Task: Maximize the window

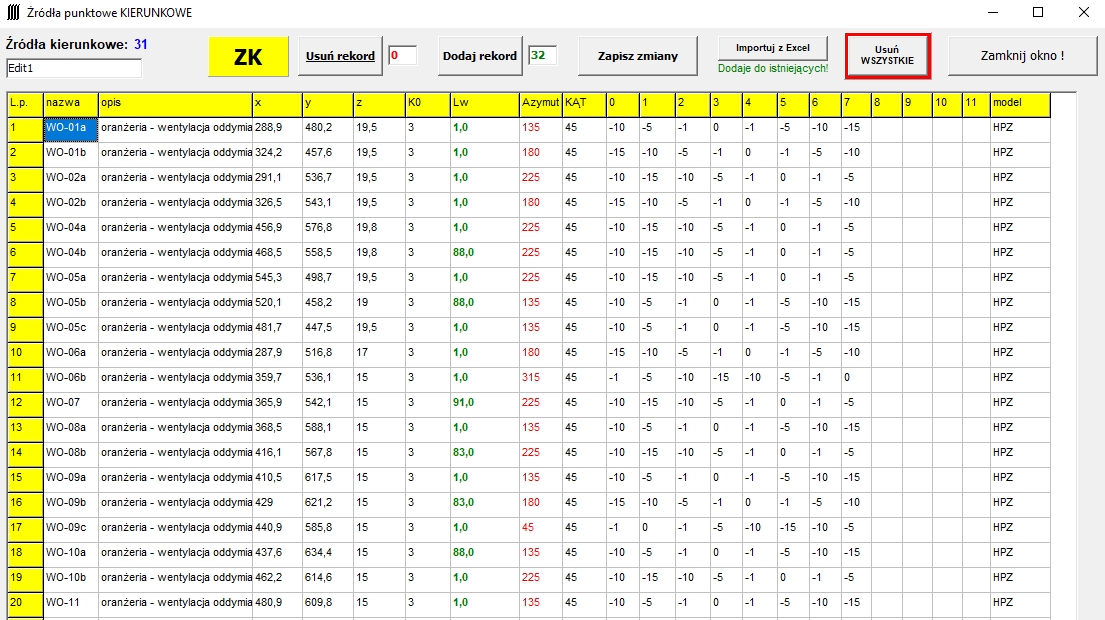Action: point(1037,12)
